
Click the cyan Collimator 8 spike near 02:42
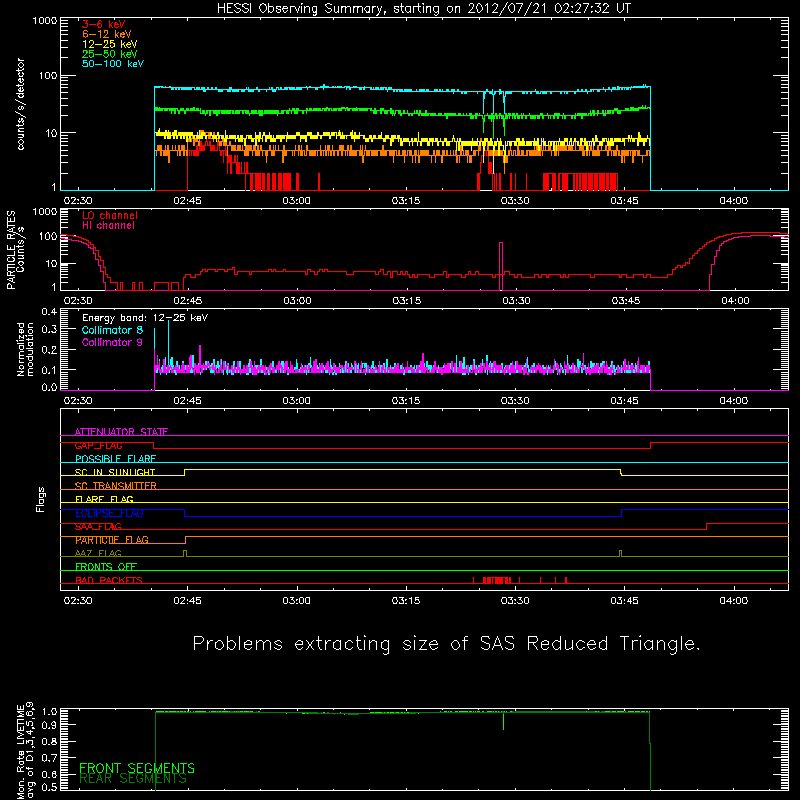click(168, 341)
